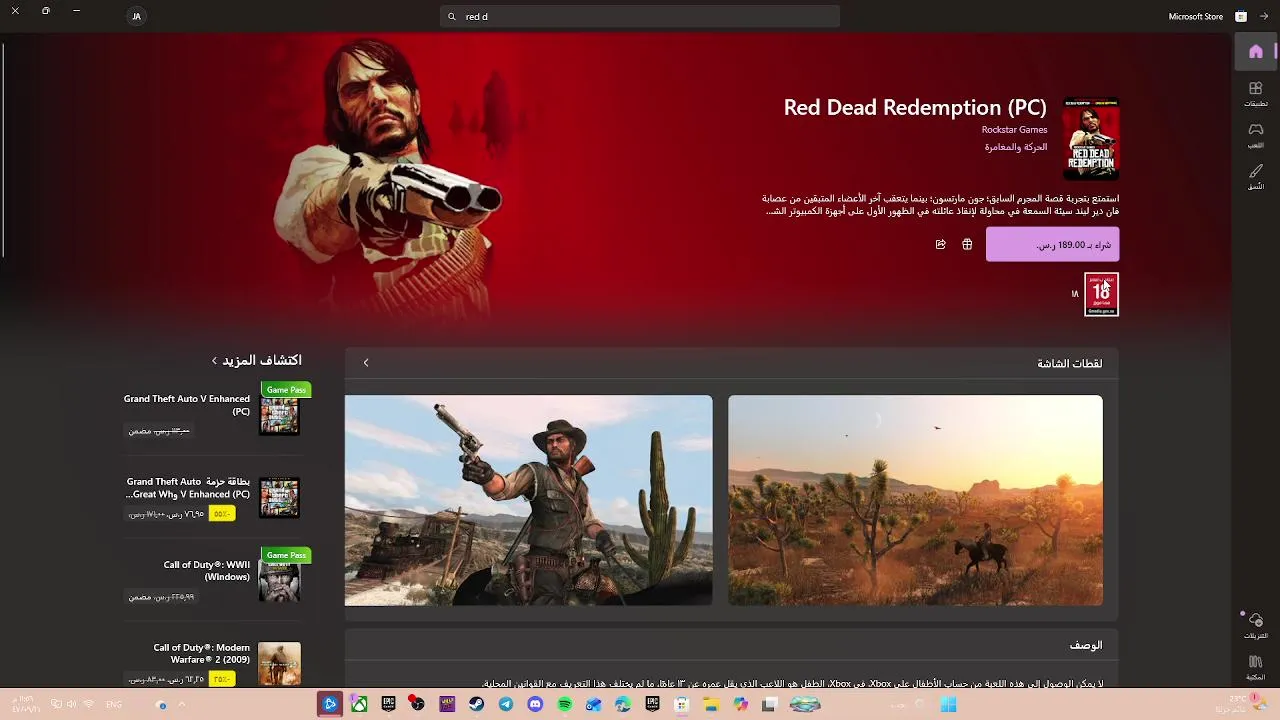Open Grand Theft Auto V Enhanced (PC)
1280x720 pixels.
212,415
